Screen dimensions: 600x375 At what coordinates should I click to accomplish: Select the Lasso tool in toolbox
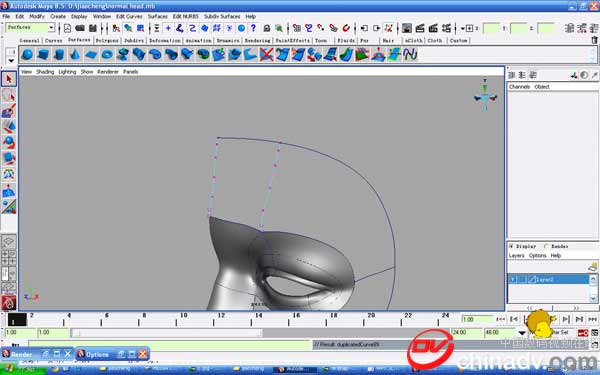(8, 95)
